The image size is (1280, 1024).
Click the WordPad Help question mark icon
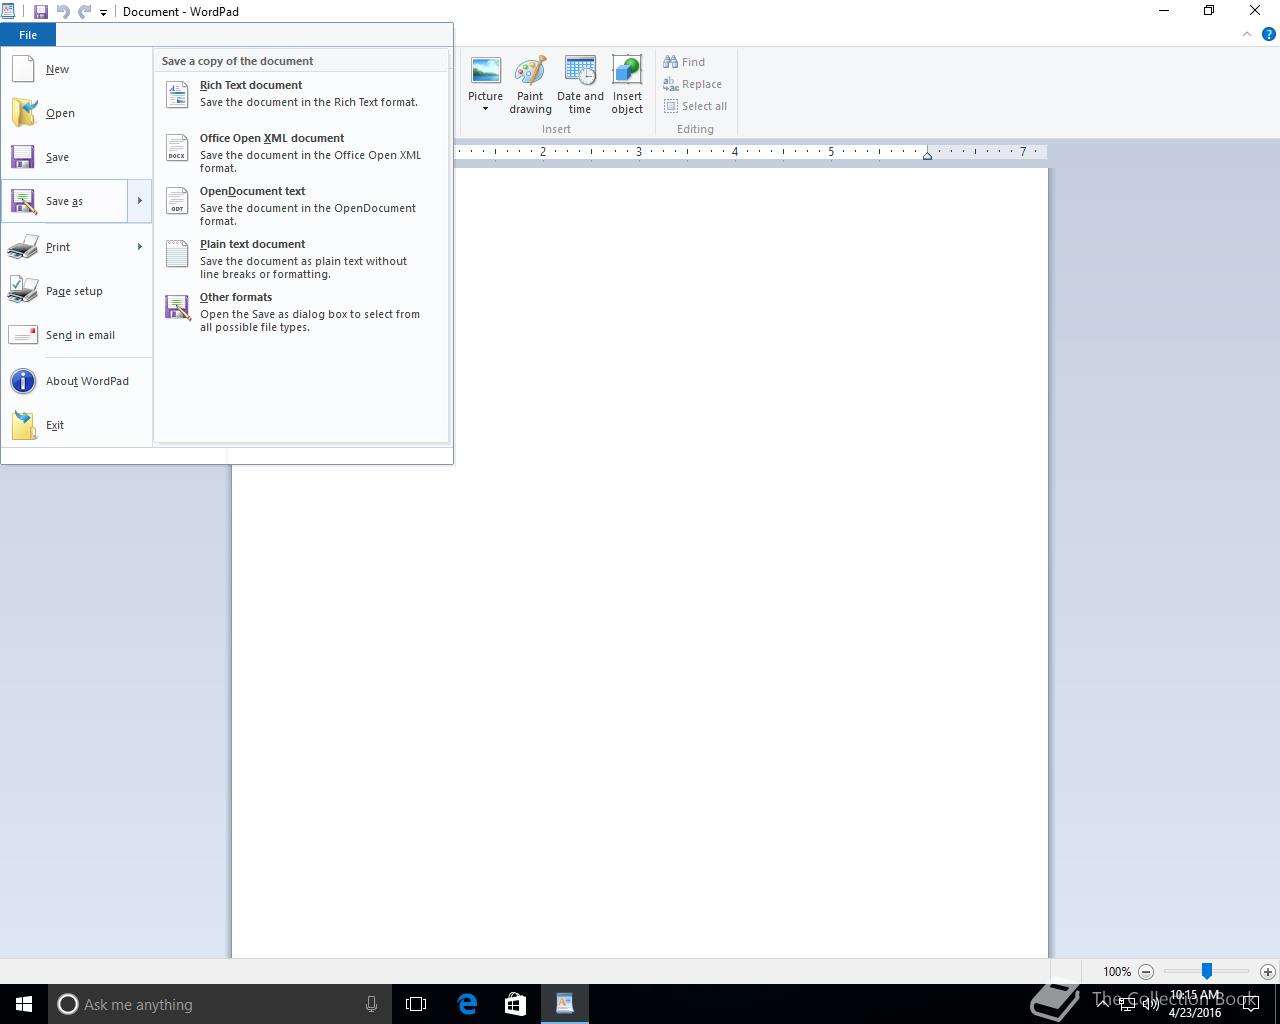pyautogui.click(x=1269, y=34)
